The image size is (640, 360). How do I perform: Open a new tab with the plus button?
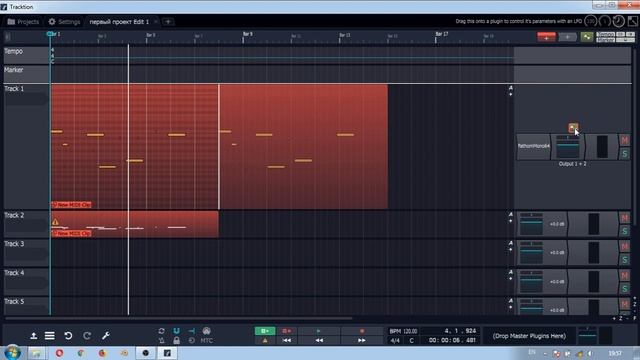point(168,22)
